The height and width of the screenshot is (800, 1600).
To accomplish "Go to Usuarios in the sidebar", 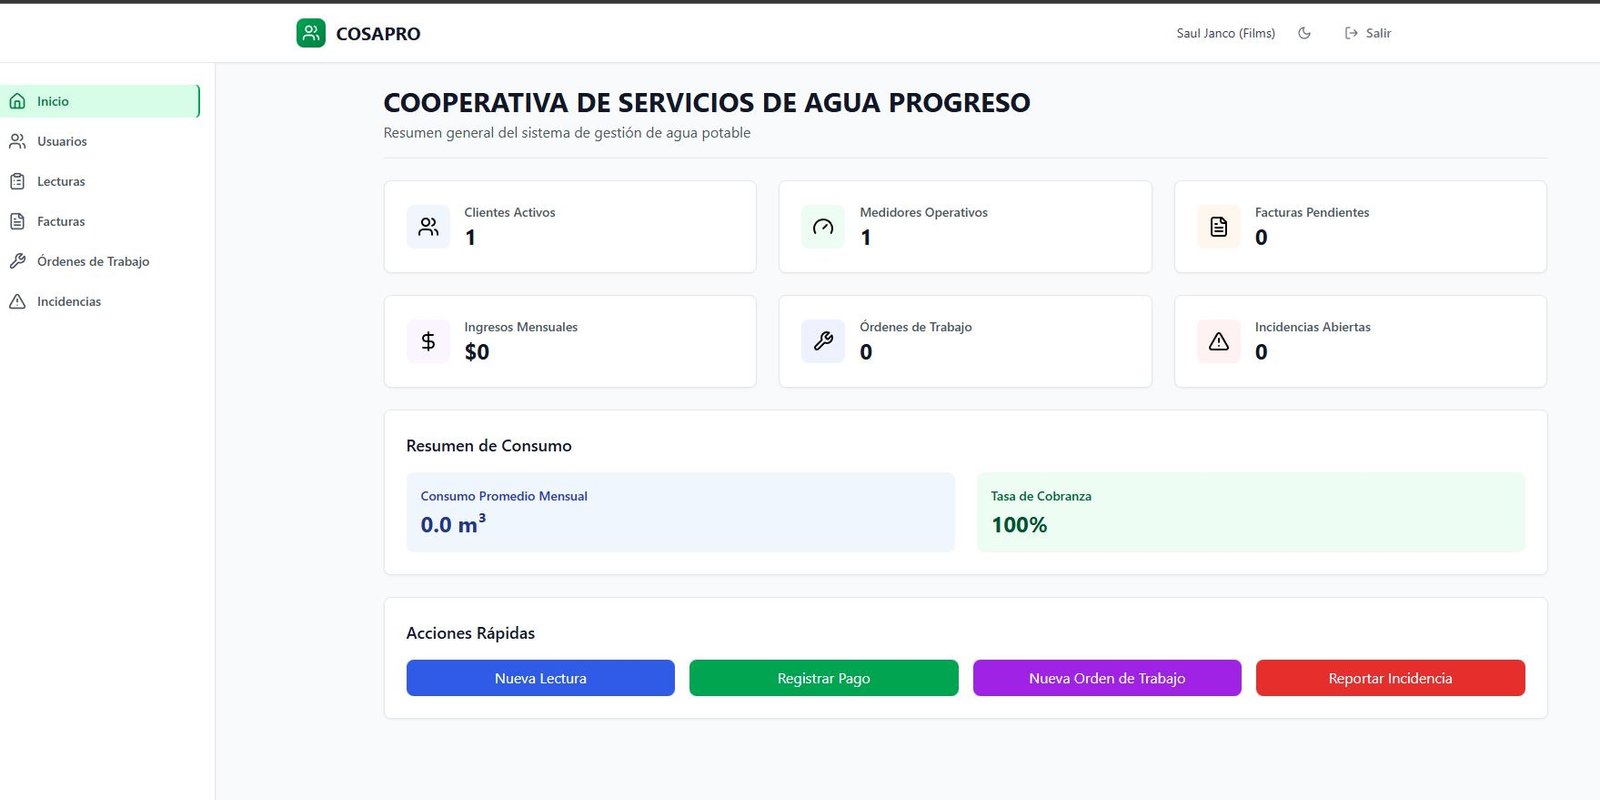I will pyautogui.click(x=62, y=141).
